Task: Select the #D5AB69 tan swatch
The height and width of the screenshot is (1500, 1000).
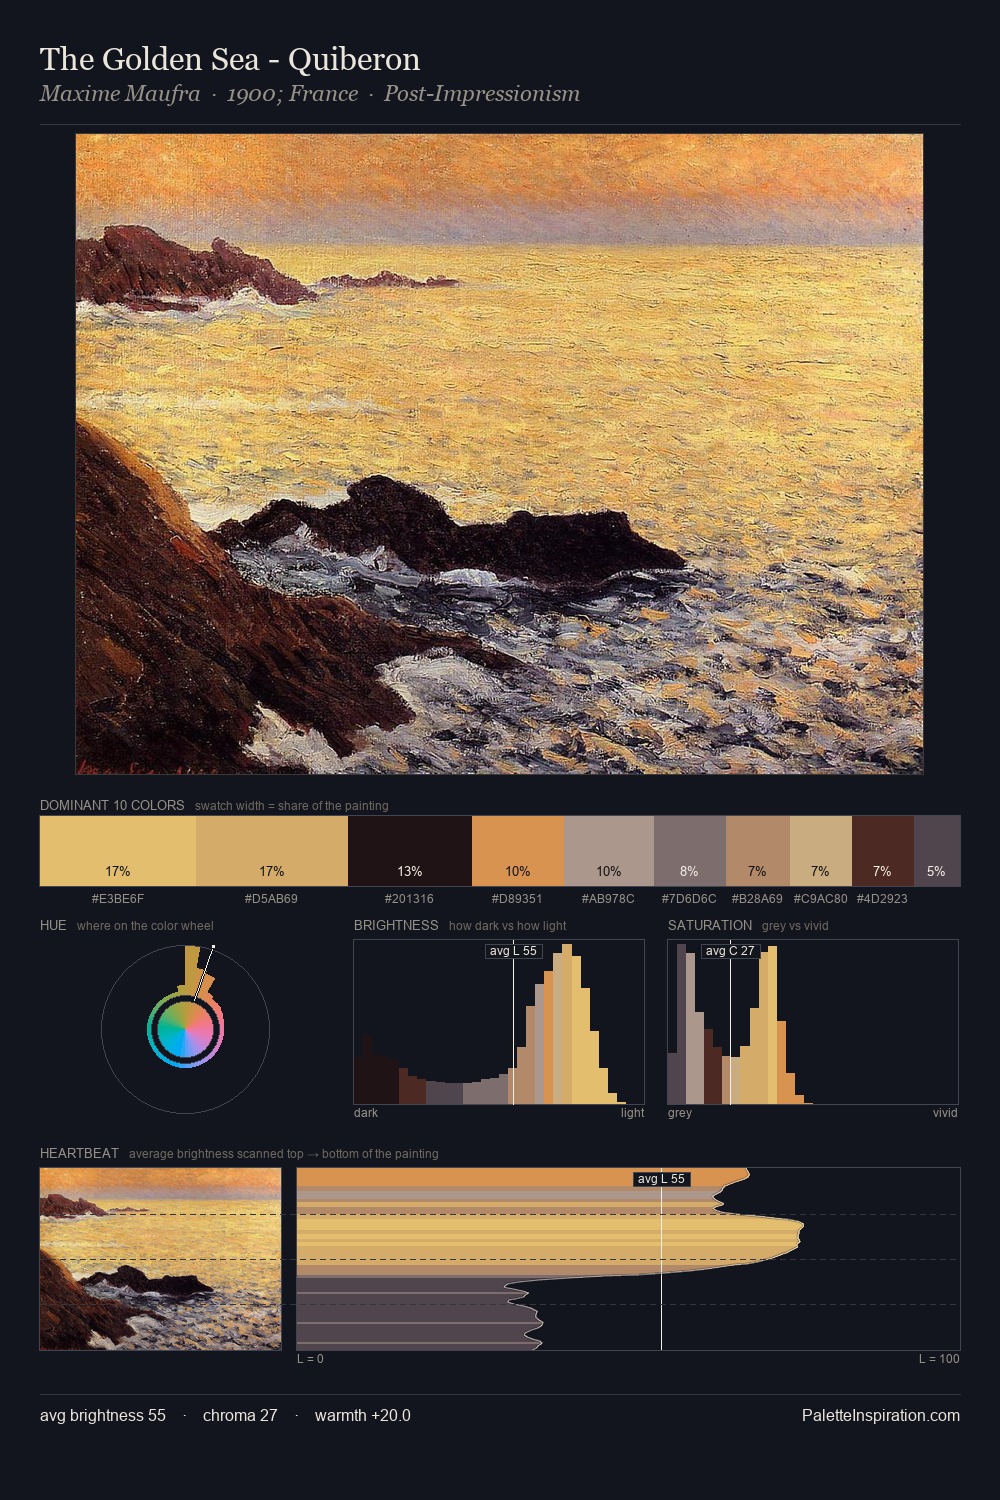Action: [x=272, y=851]
